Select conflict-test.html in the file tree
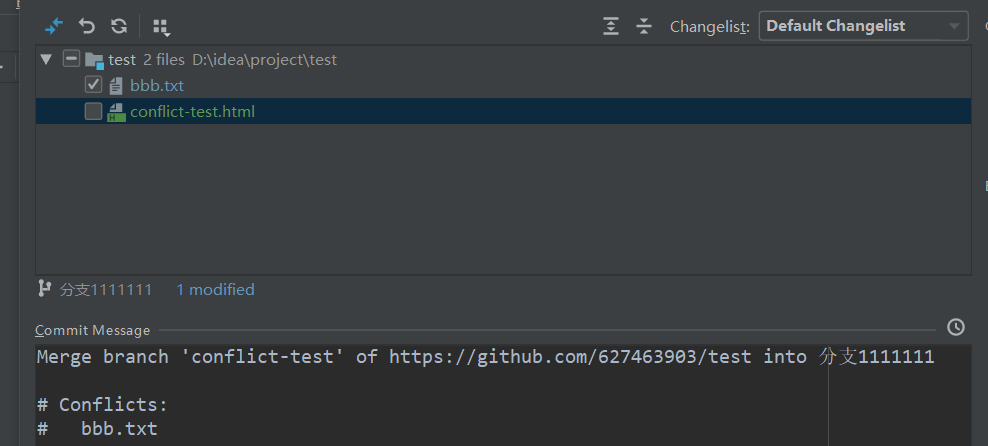Screen dimensions: 988x446 pos(192,112)
